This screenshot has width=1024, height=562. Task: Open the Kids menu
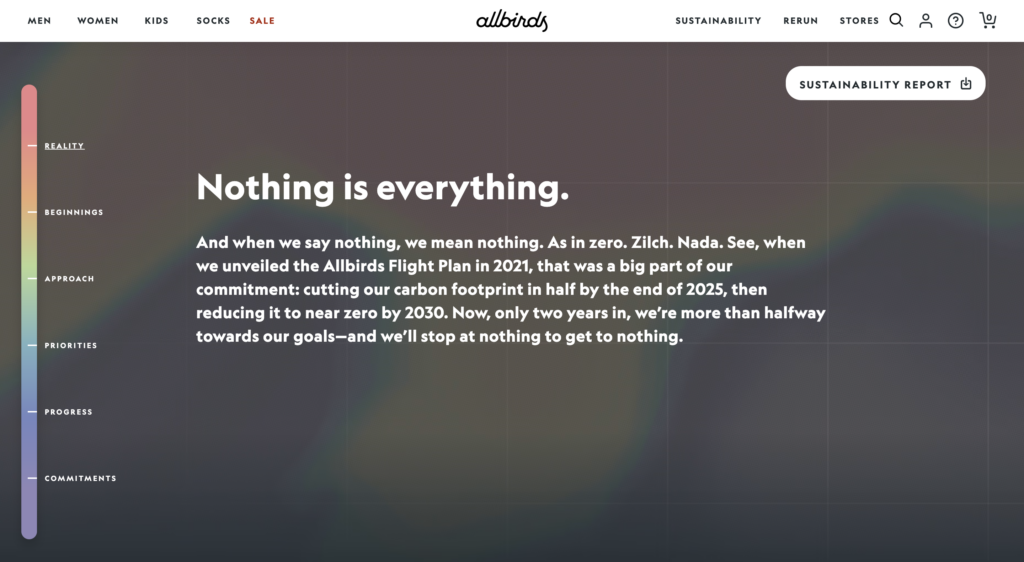[157, 21]
